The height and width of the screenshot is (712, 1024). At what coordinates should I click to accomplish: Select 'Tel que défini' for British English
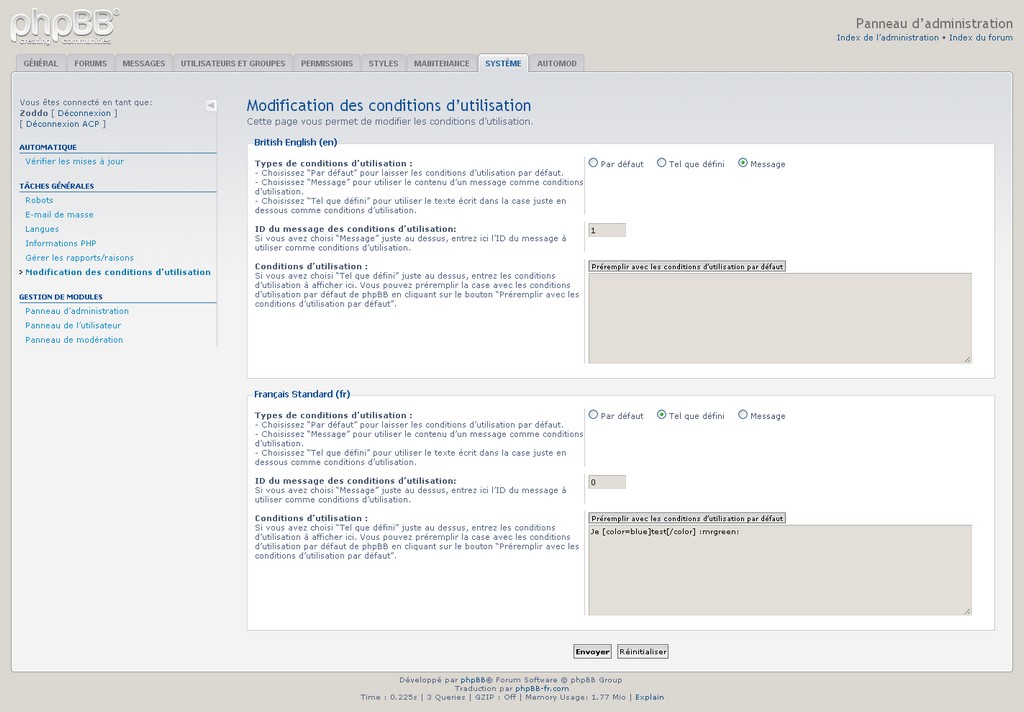click(x=662, y=163)
